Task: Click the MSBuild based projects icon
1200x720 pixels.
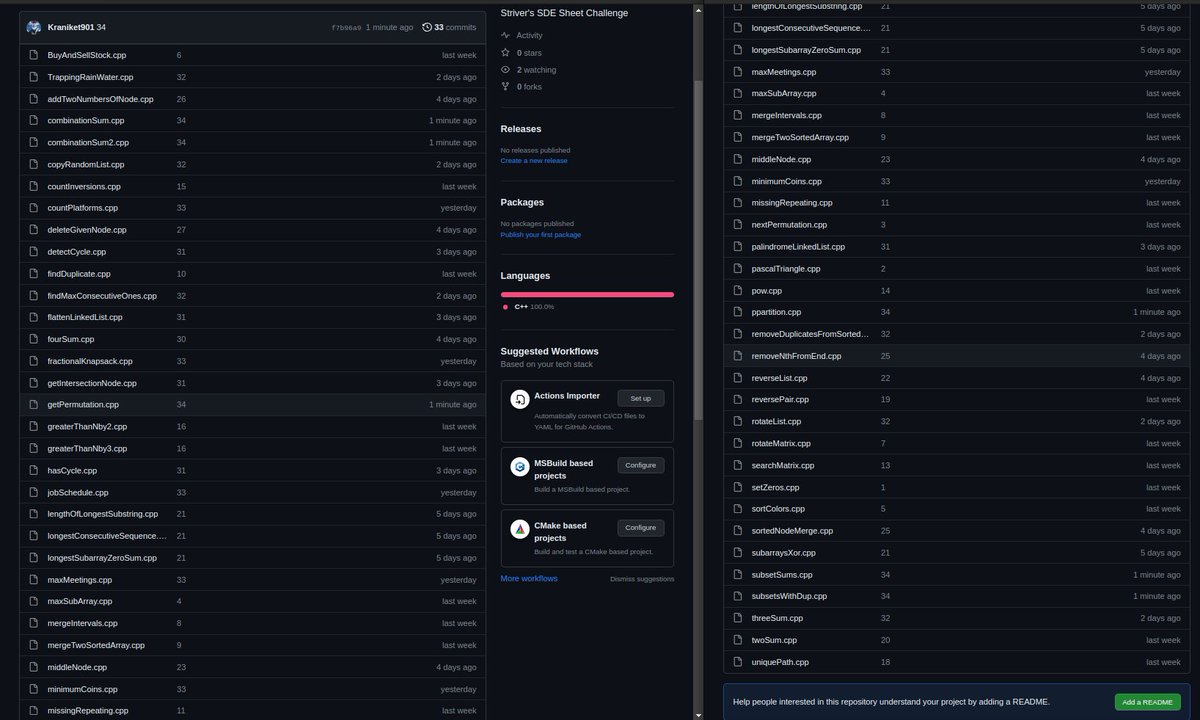Action: pyautogui.click(x=519, y=467)
